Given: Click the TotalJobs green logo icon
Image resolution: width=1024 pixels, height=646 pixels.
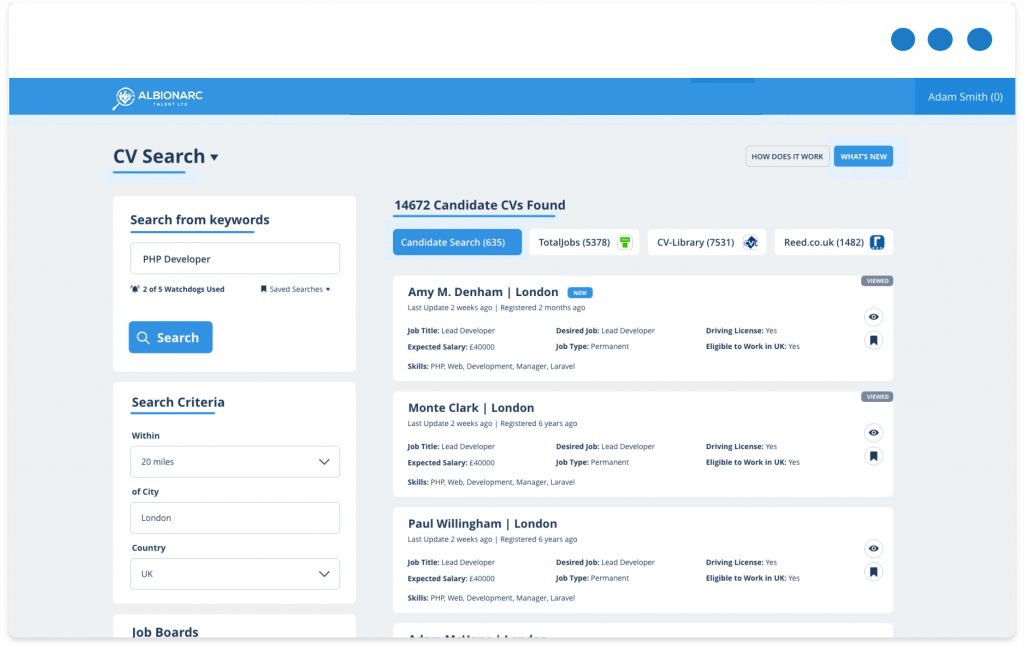Looking at the screenshot, I should coord(625,242).
